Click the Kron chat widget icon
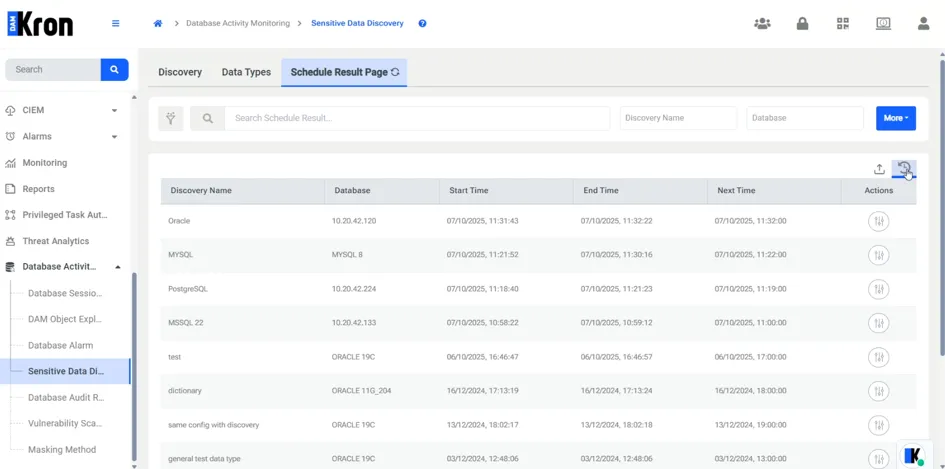Viewport: 945px width, 469px height. [x=914, y=456]
